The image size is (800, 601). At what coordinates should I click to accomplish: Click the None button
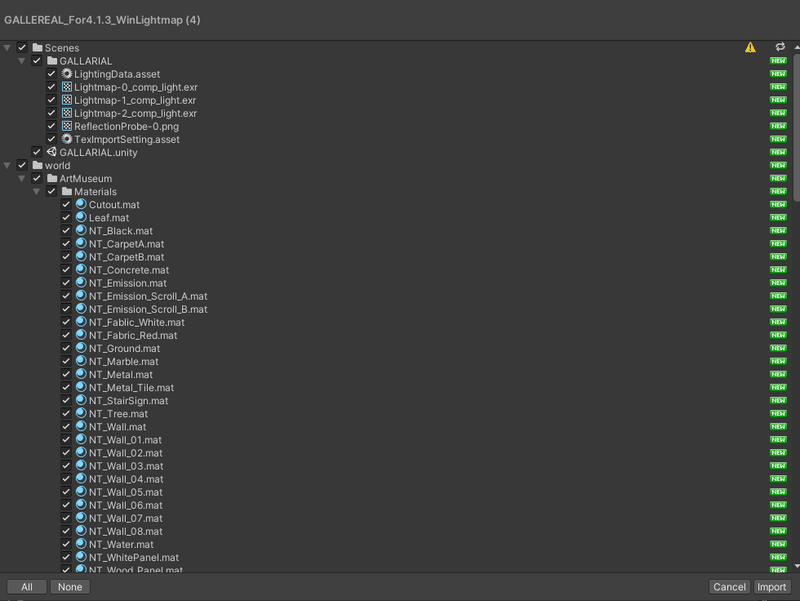[x=69, y=587]
